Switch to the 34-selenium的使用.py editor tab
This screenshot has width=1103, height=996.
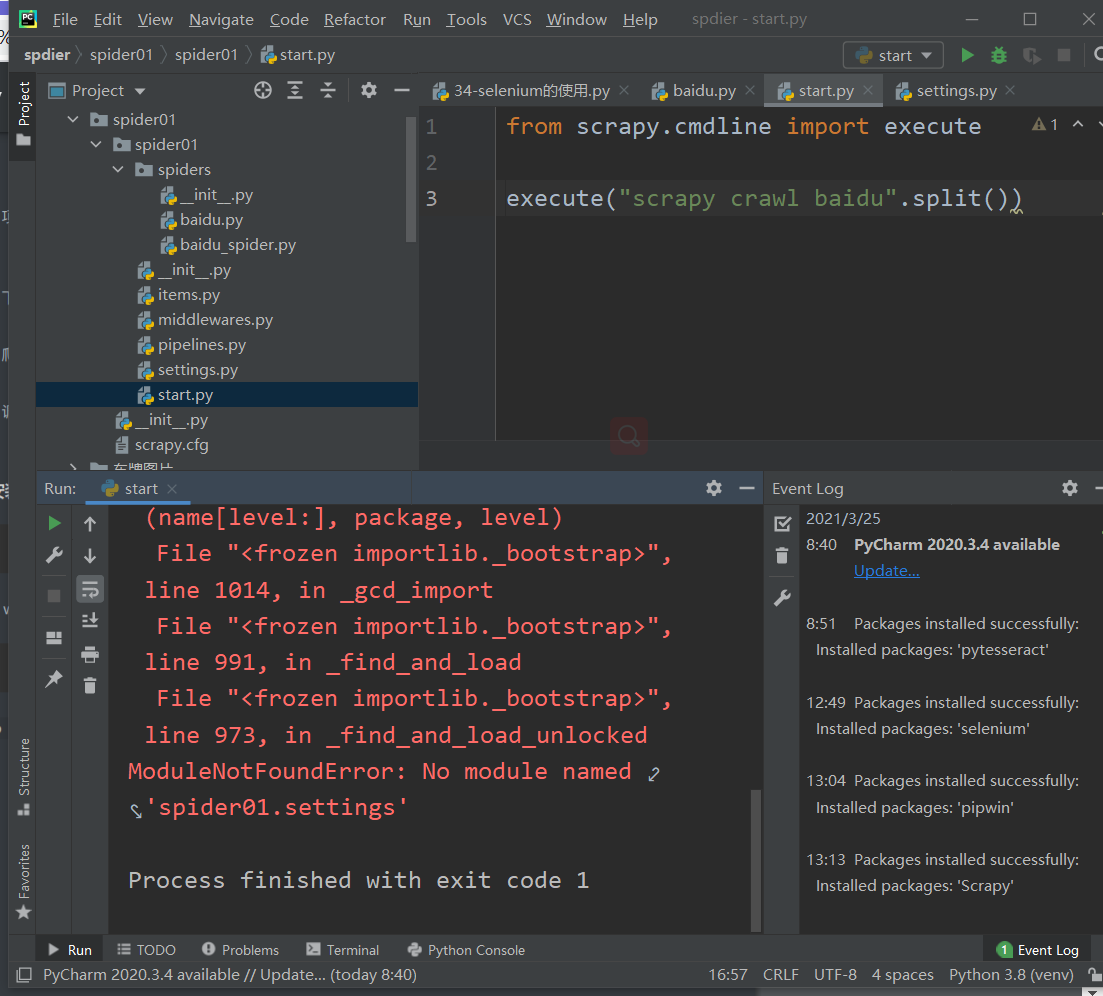(x=531, y=91)
